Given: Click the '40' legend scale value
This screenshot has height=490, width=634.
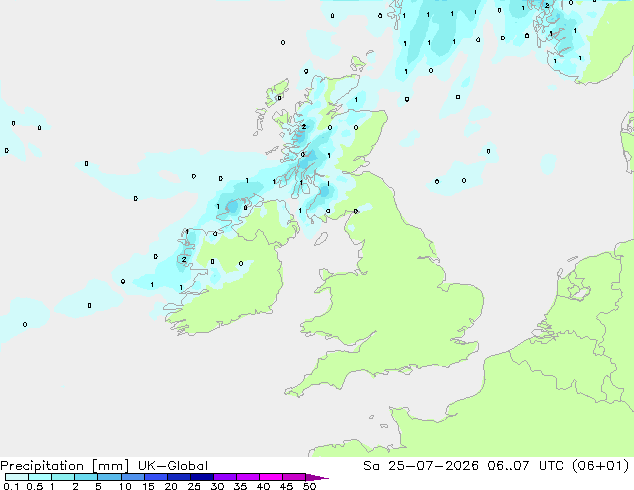Looking at the screenshot, I should click(x=263, y=486).
